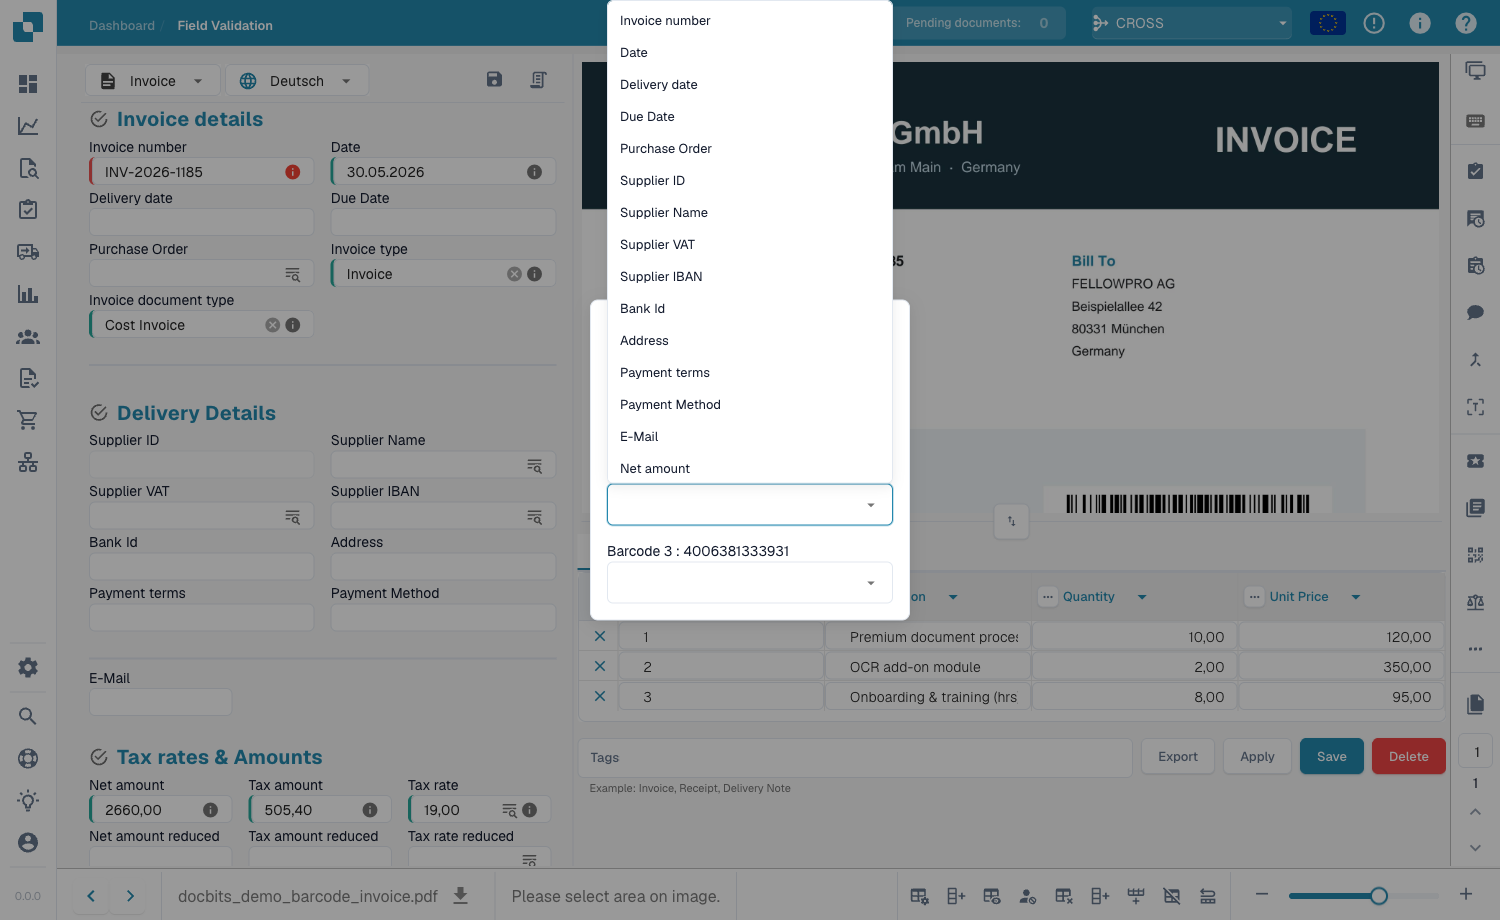Go to previous document with left arrow
Image resolution: width=1500 pixels, height=920 pixels.
pyautogui.click(x=91, y=896)
